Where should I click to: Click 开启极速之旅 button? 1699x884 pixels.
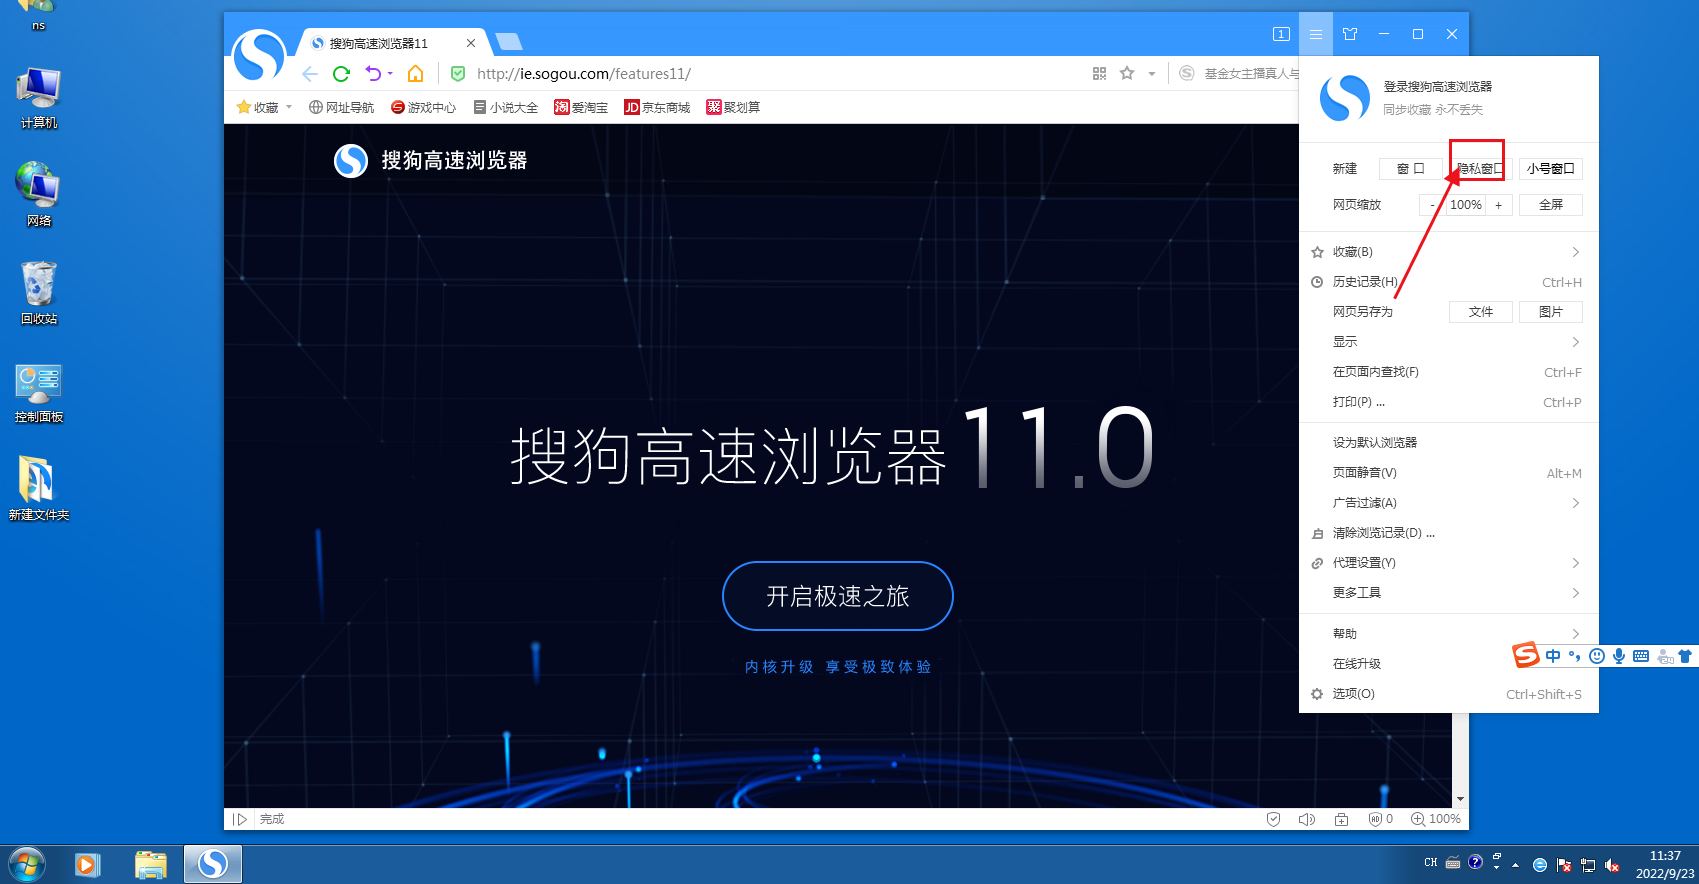pos(838,596)
